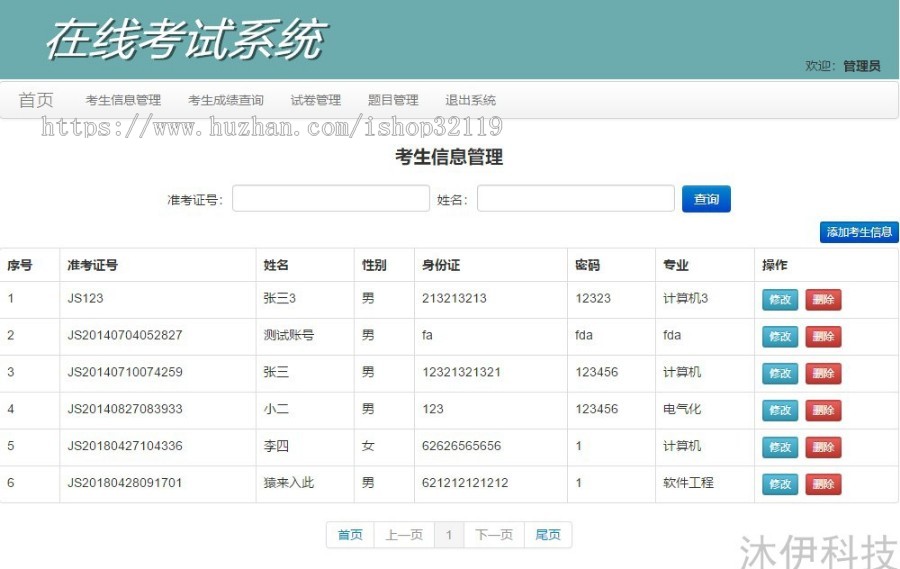Click 修改 for 猿来入此's row

click(x=780, y=484)
